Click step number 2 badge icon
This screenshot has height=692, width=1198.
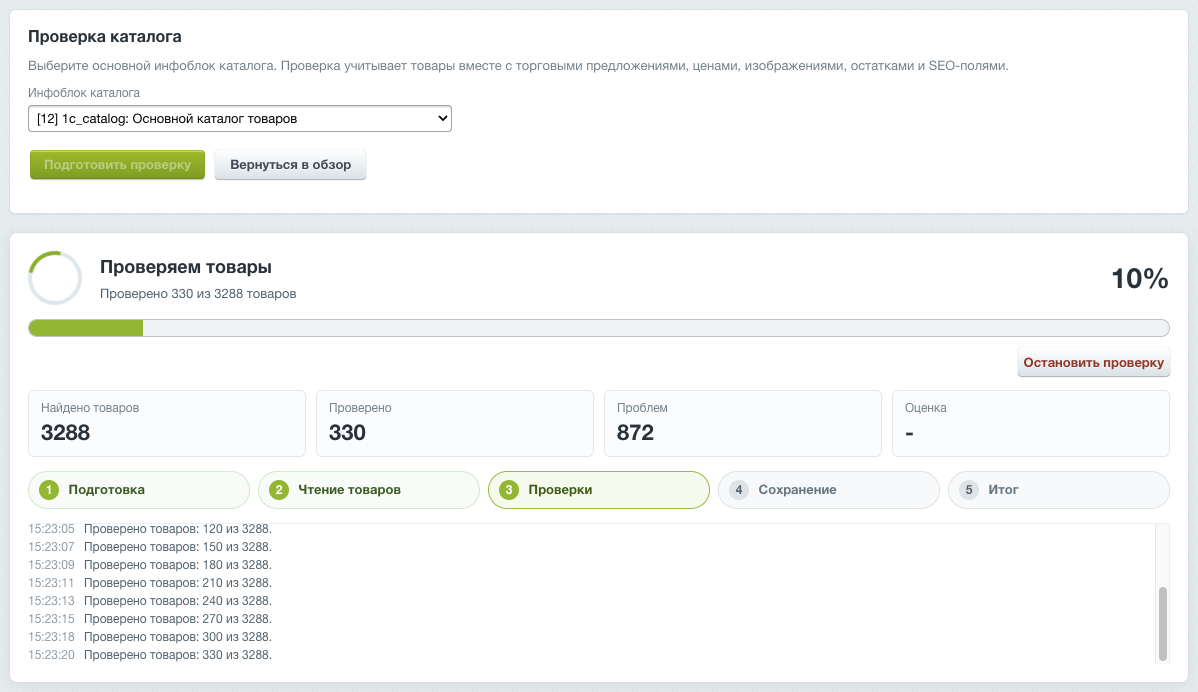[x=279, y=490]
